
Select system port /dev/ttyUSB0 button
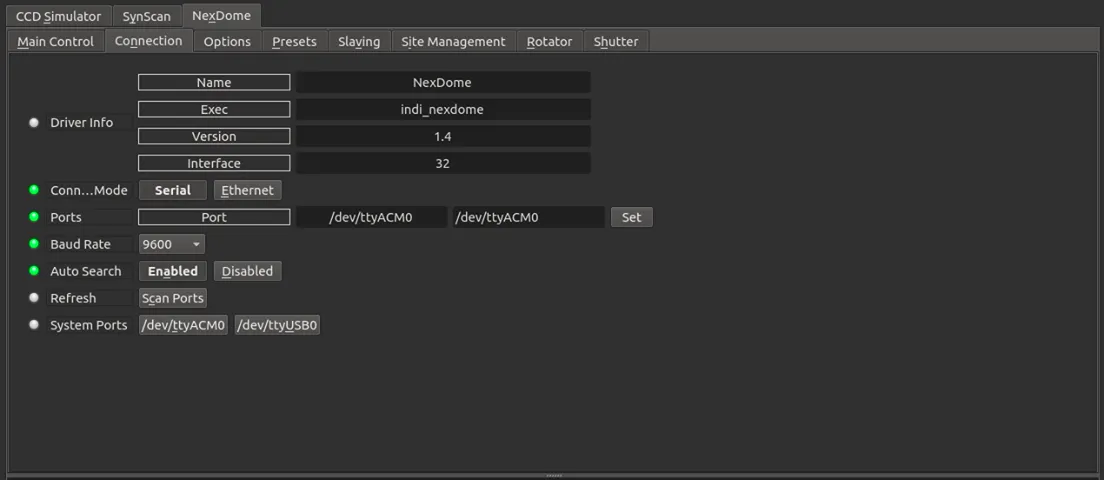coord(277,325)
